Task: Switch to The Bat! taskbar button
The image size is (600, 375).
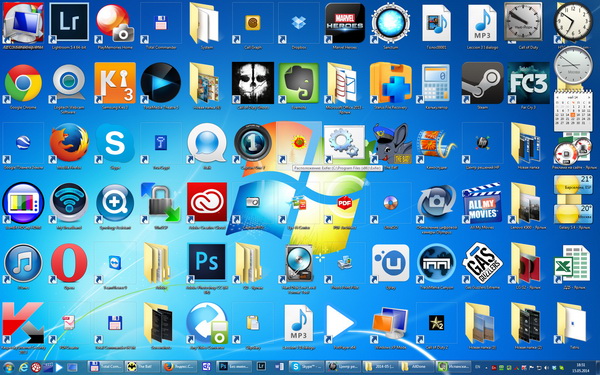Action: pos(142,367)
